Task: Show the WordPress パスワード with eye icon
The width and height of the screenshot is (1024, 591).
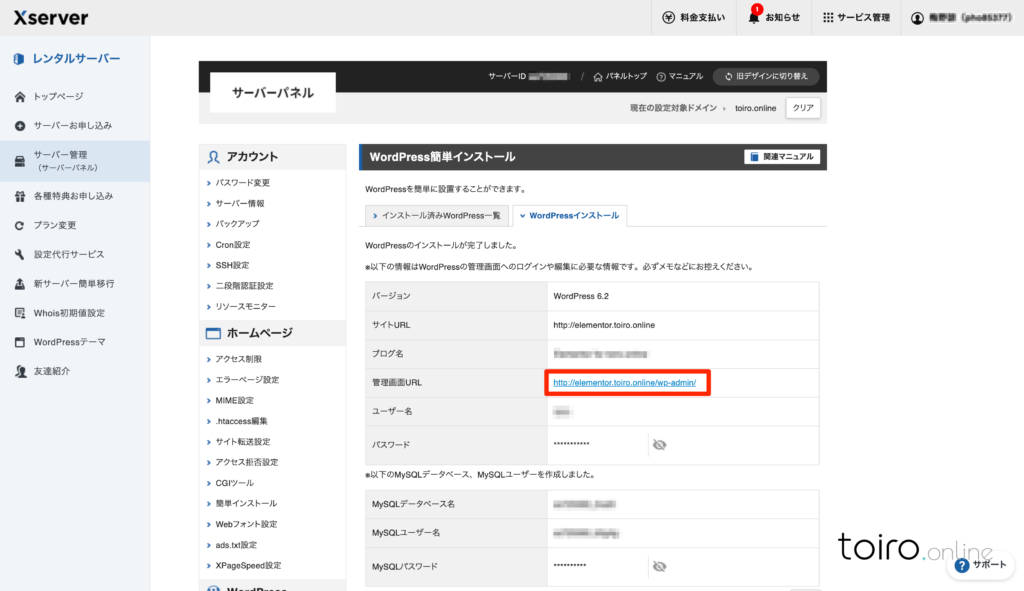Action: tap(659, 445)
